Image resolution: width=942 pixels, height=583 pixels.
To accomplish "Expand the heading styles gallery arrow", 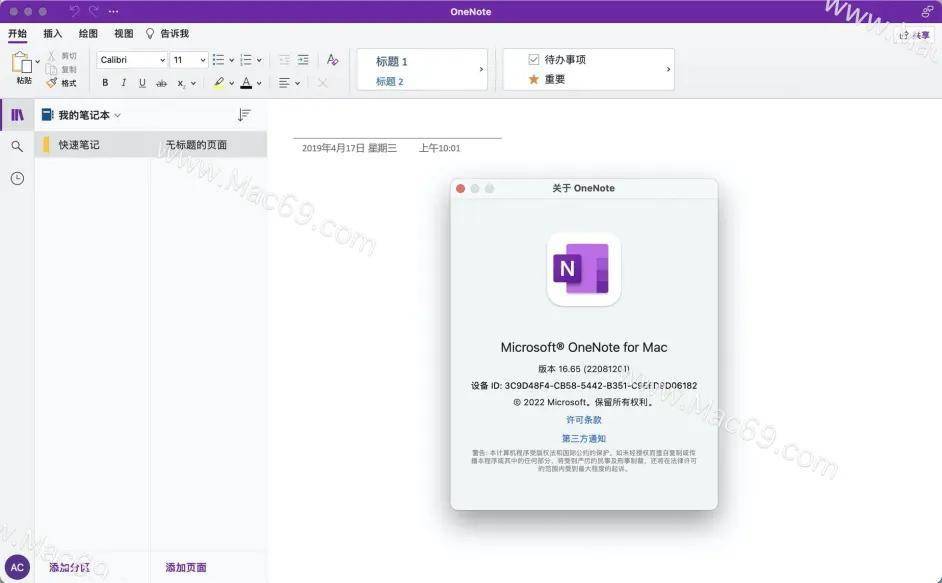I will 481,70.
